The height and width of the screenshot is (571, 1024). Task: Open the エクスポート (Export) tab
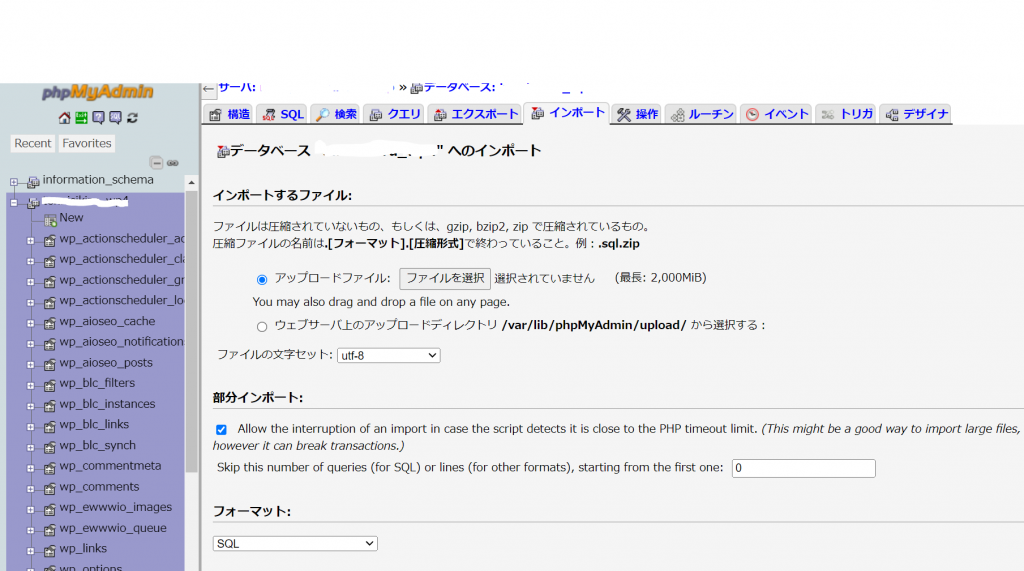tap(475, 114)
